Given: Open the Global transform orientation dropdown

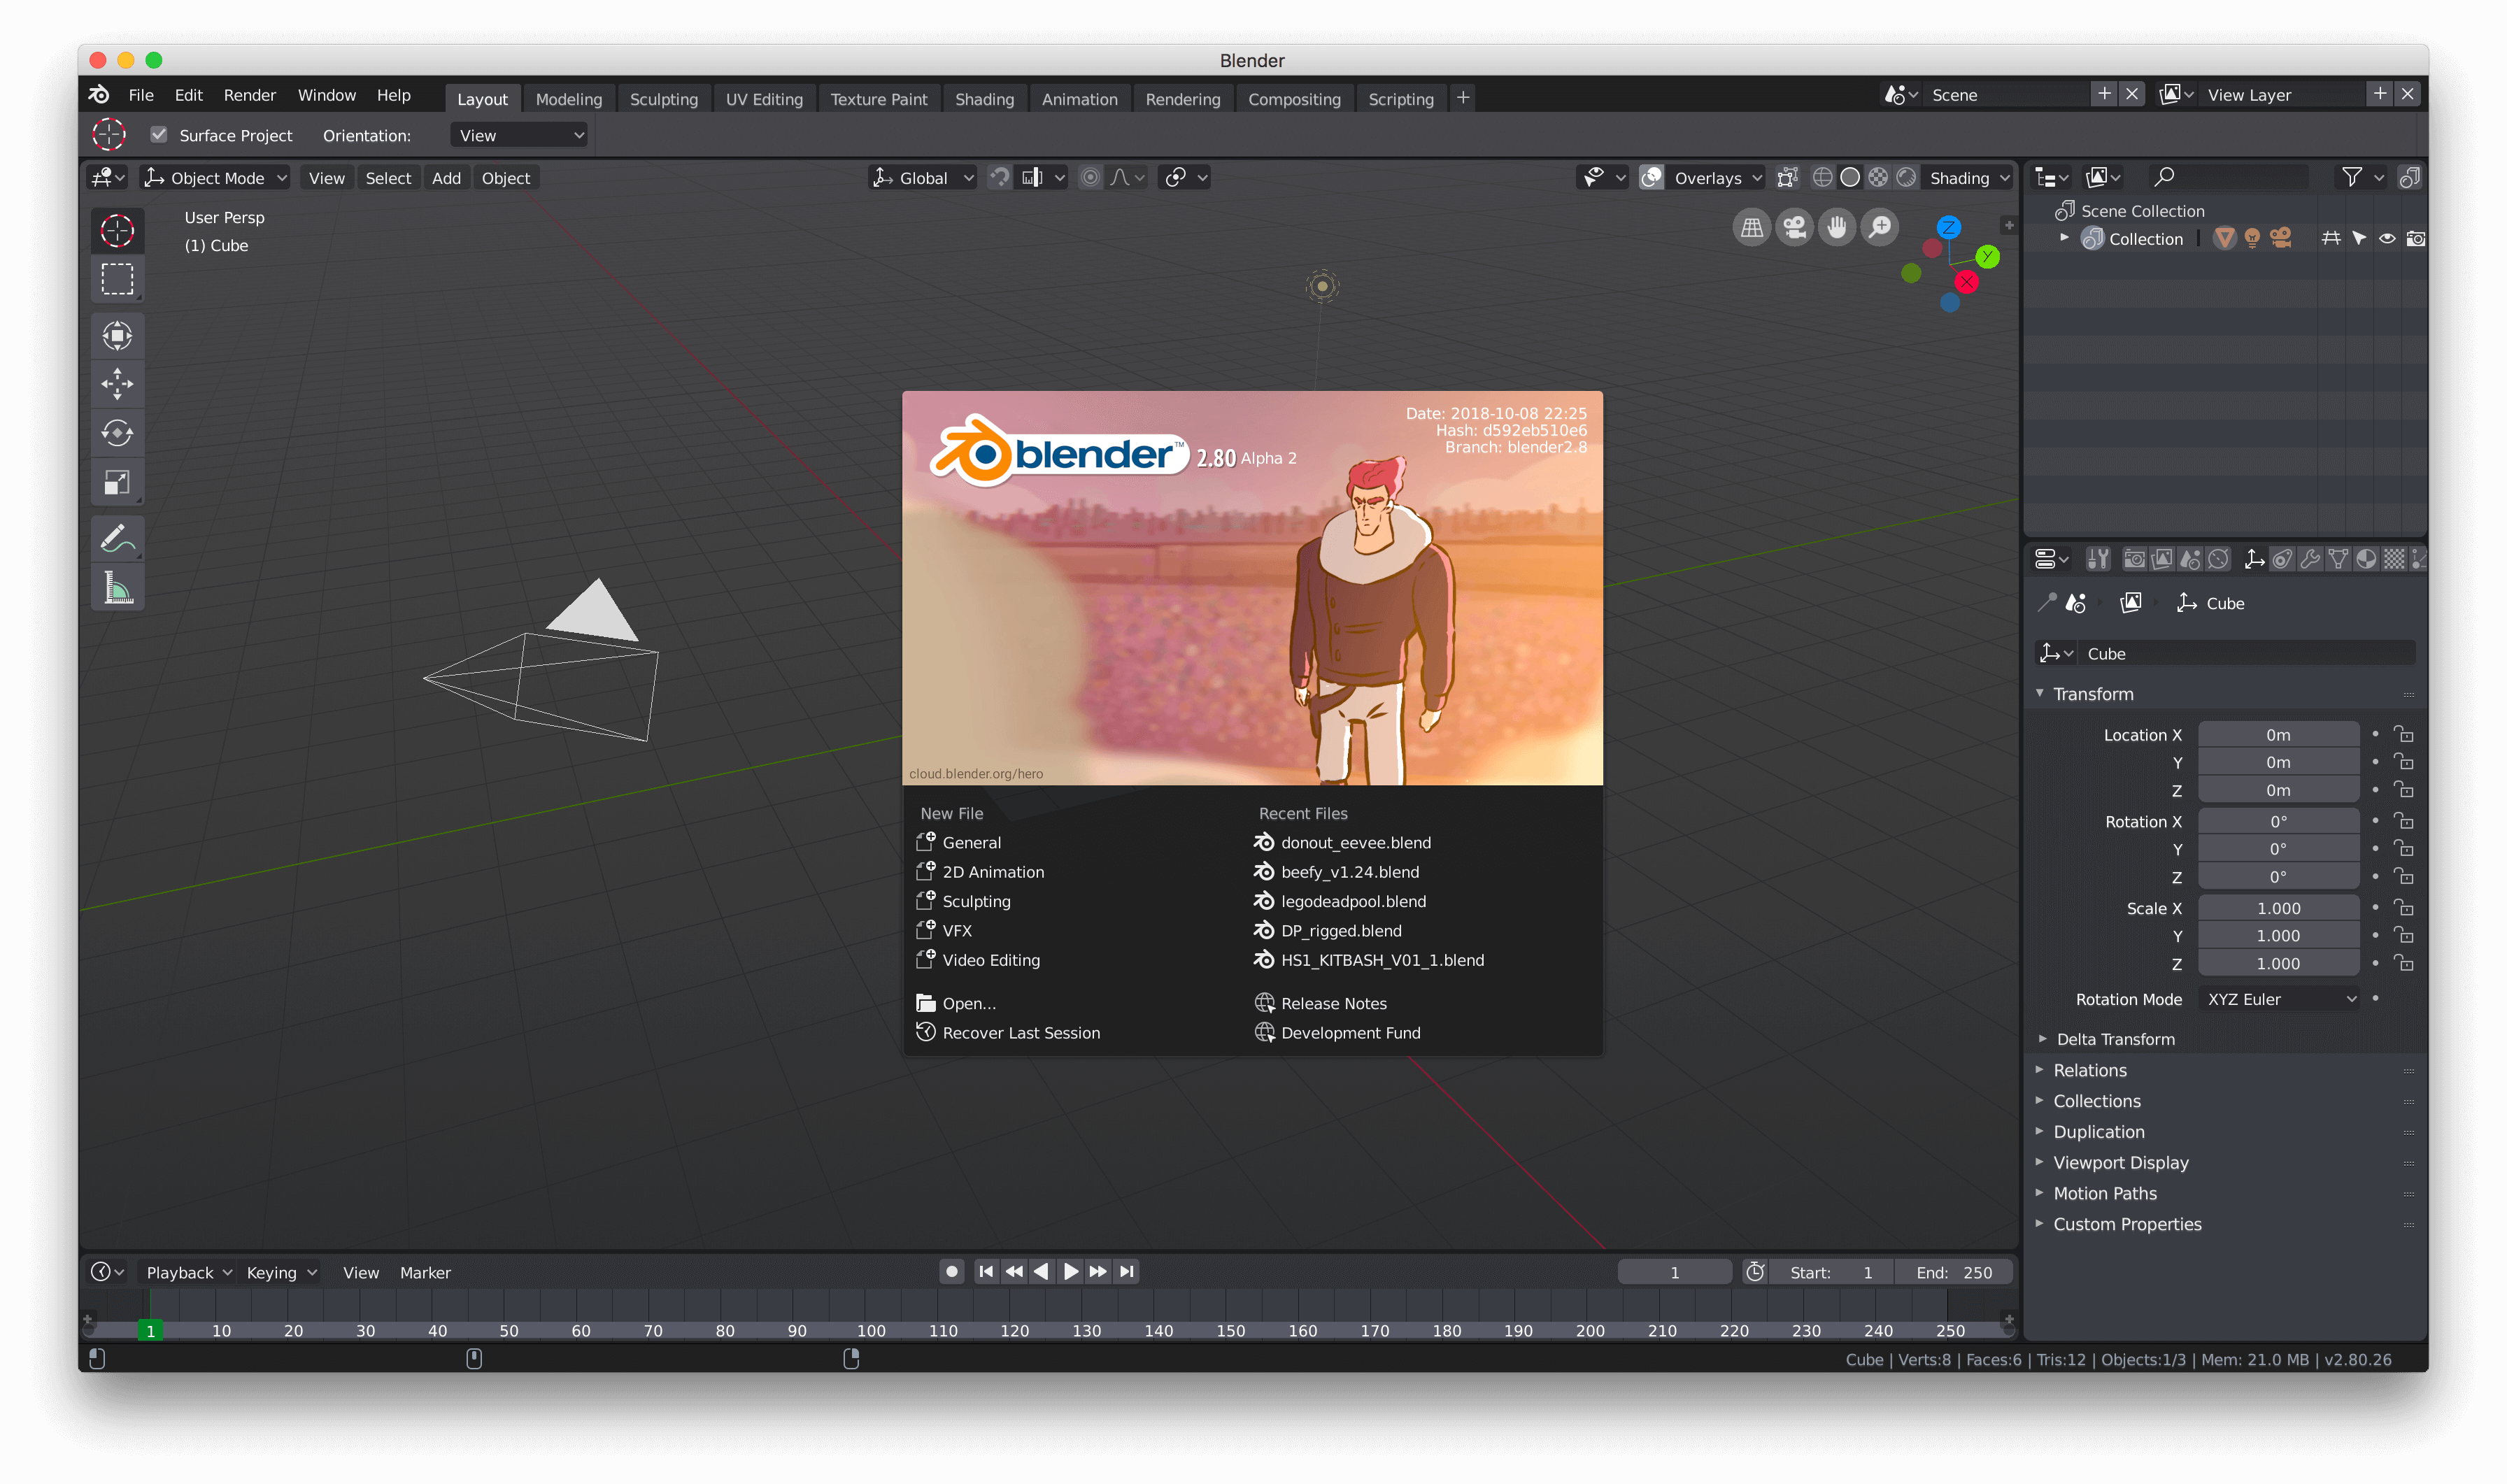Looking at the screenshot, I should [x=922, y=178].
